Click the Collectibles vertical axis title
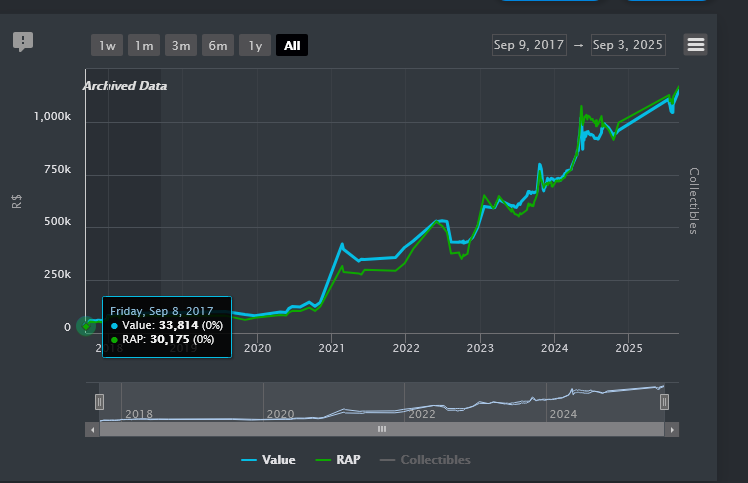This screenshot has height=483, width=748. [x=694, y=201]
